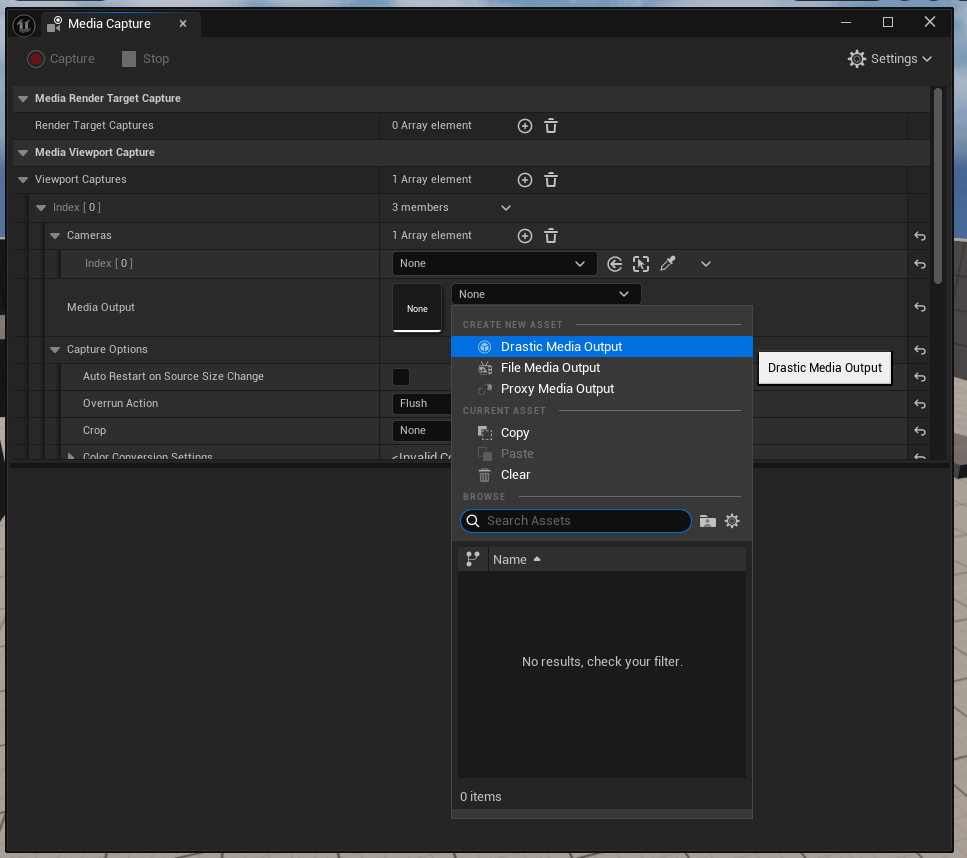Reset Capture Options to default
Image resolution: width=967 pixels, height=858 pixels.
tap(920, 350)
